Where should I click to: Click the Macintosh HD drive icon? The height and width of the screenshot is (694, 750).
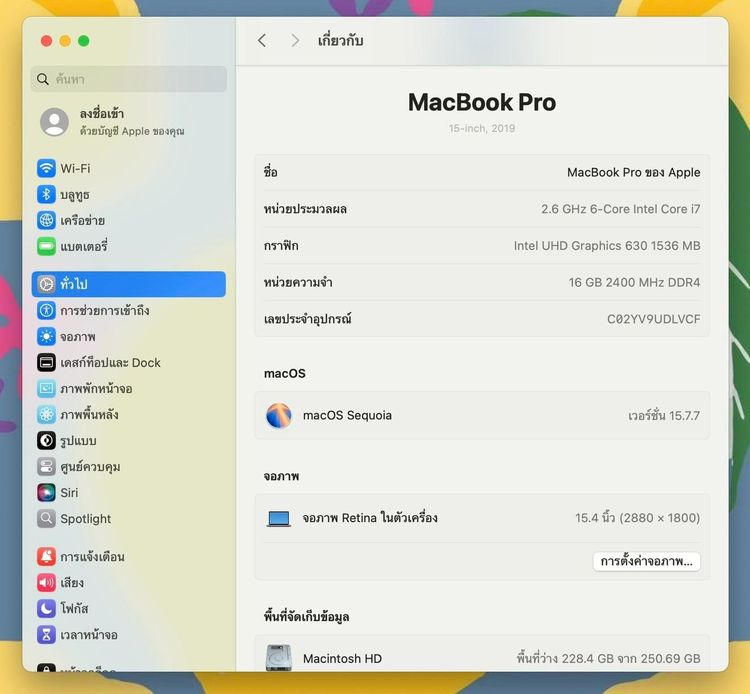(x=278, y=658)
